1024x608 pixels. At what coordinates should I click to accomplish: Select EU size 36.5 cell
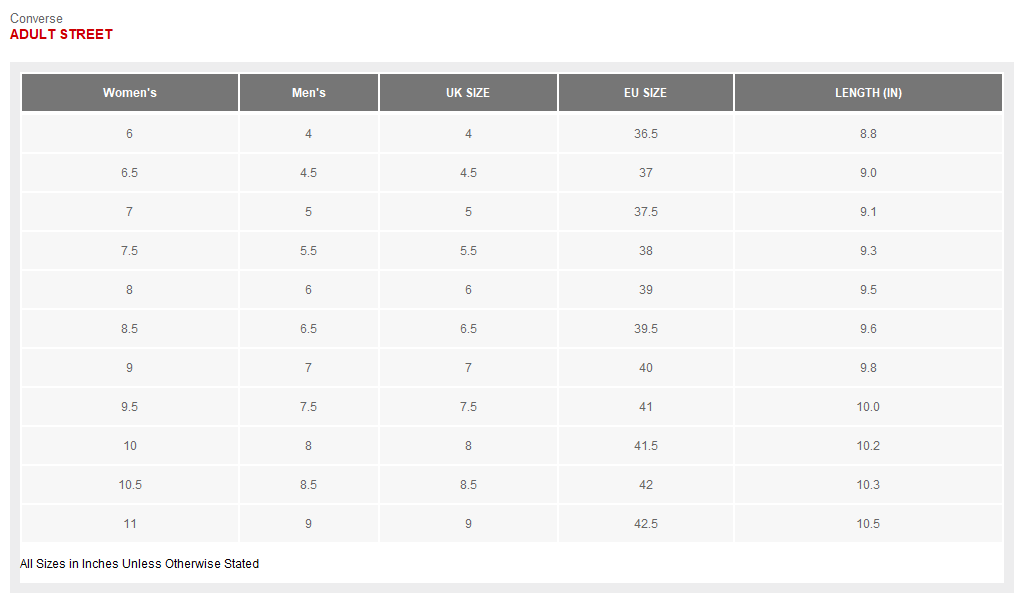coord(646,134)
